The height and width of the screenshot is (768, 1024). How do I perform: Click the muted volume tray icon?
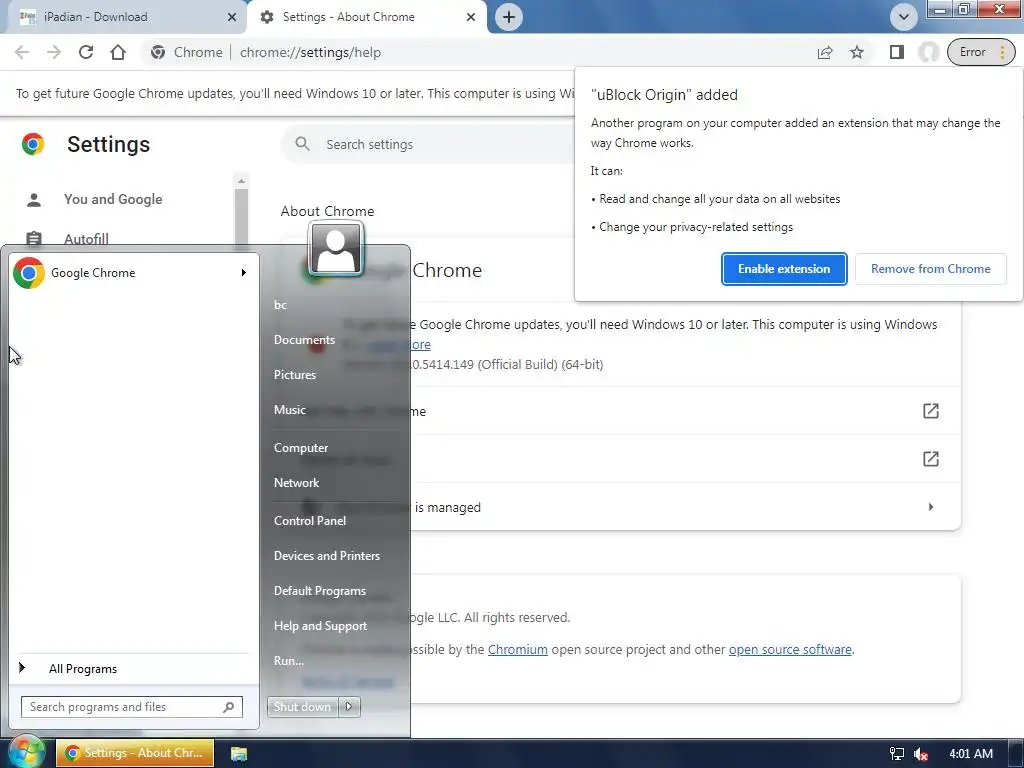pos(921,754)
